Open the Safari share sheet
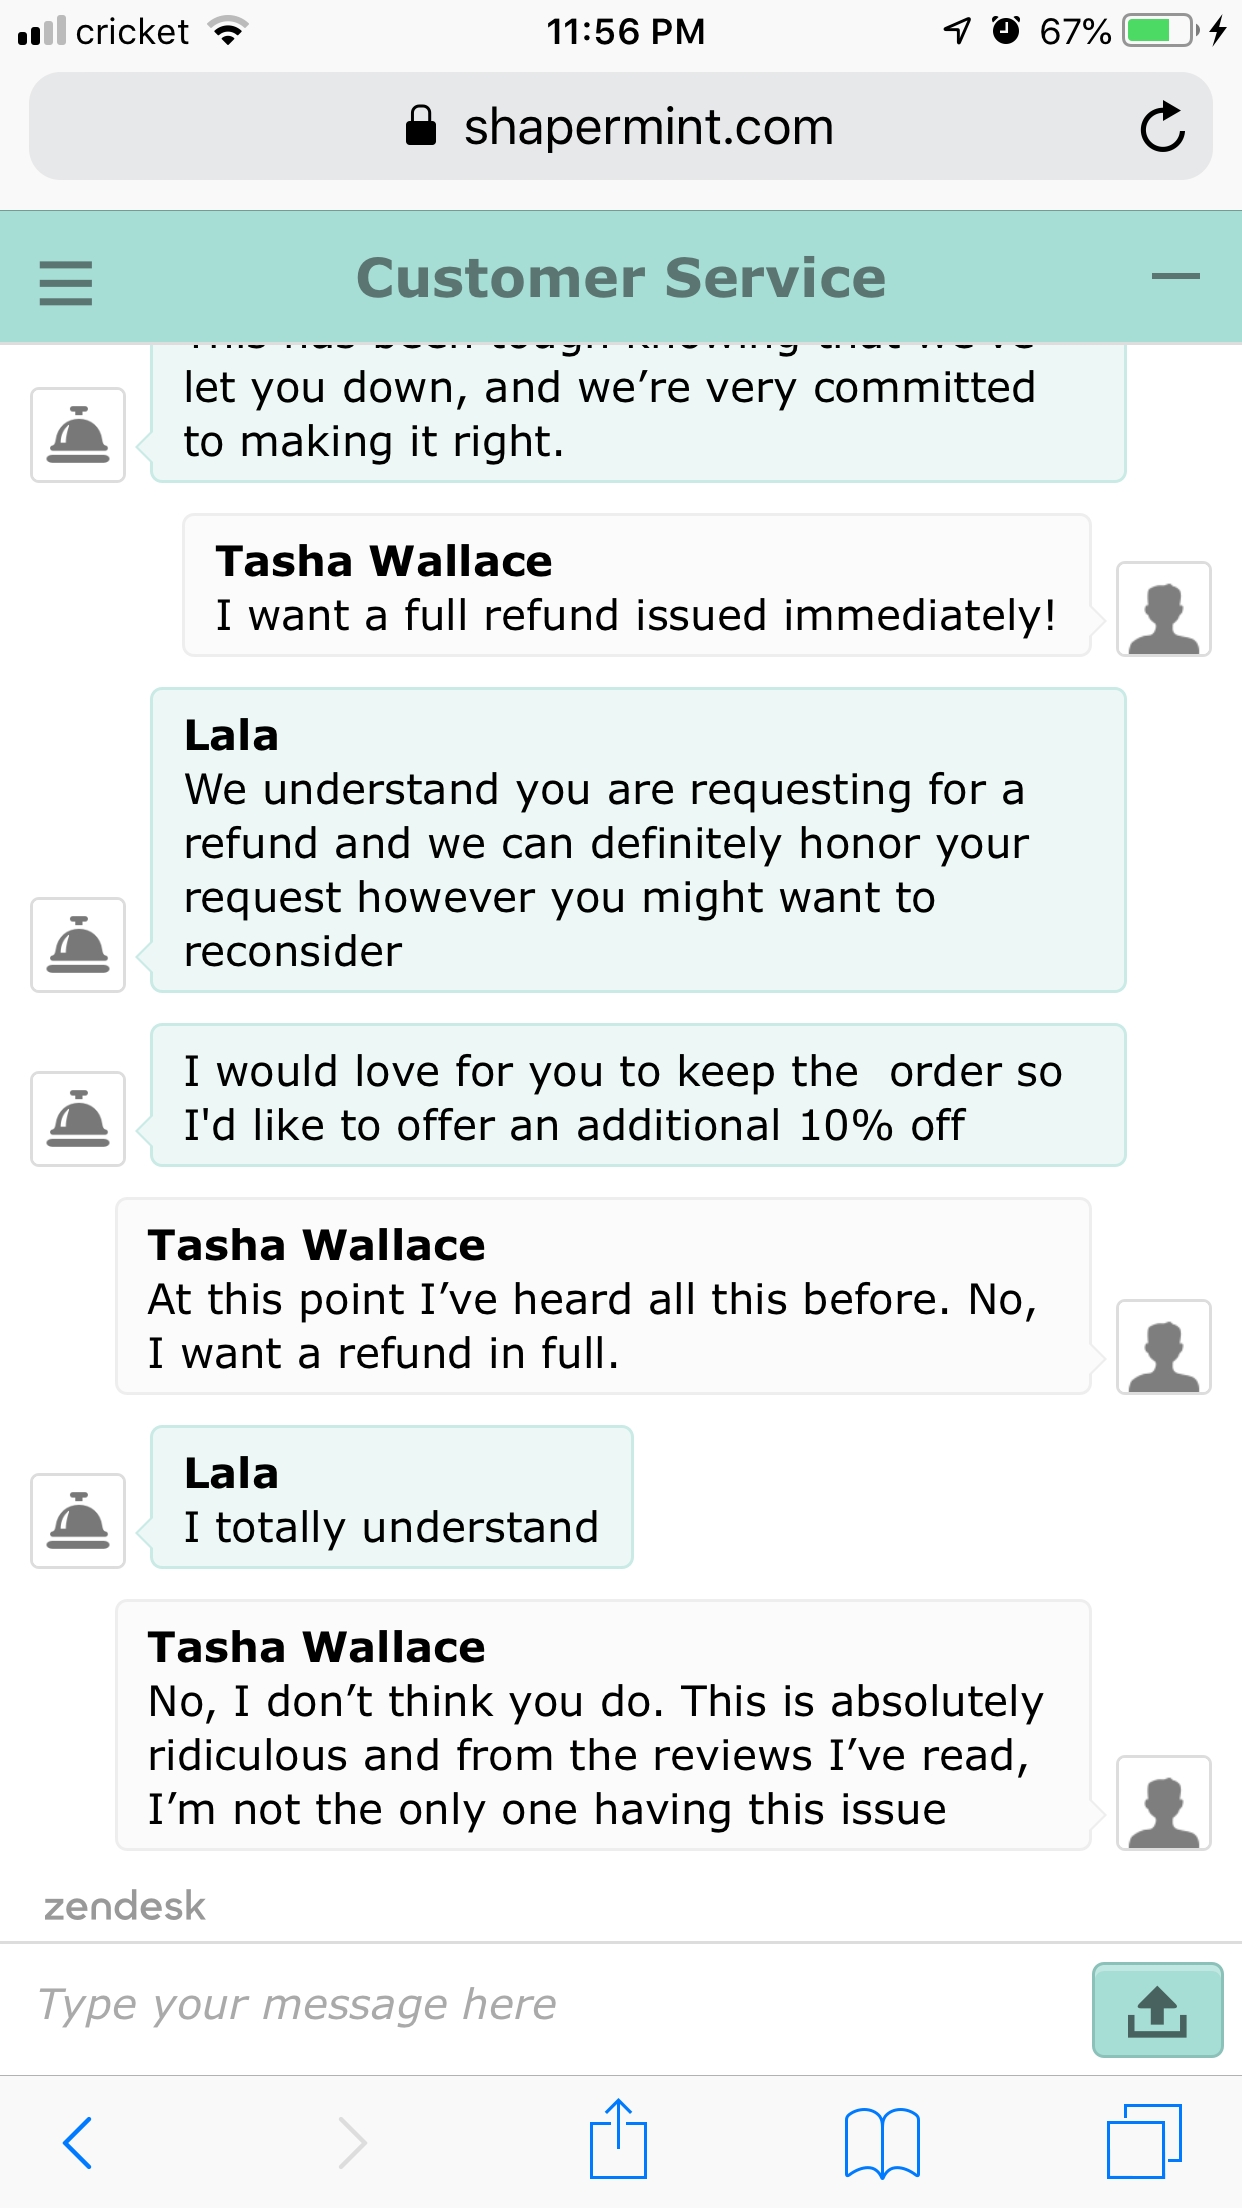Screen dimensions: 1242x2208 618,2140
